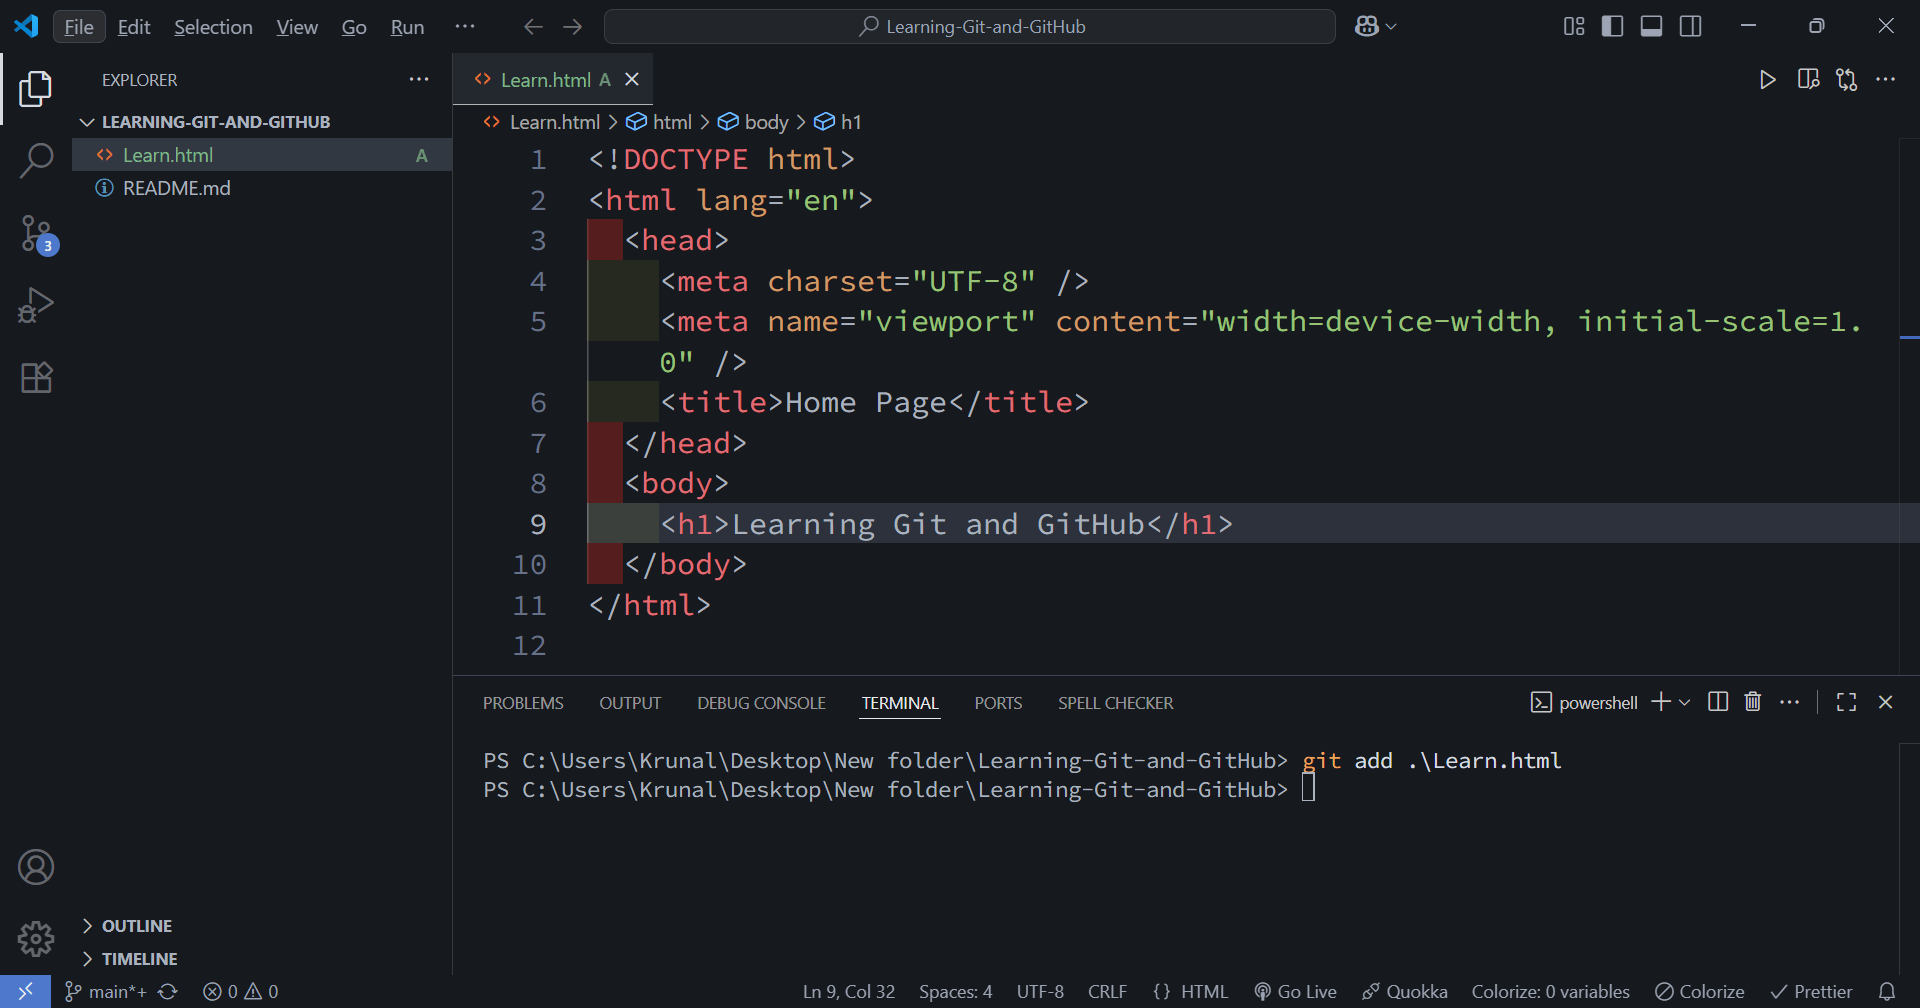Open the Selection menu
Image resolution: width=1920 pixels, height=1008 pixels.
213,27
